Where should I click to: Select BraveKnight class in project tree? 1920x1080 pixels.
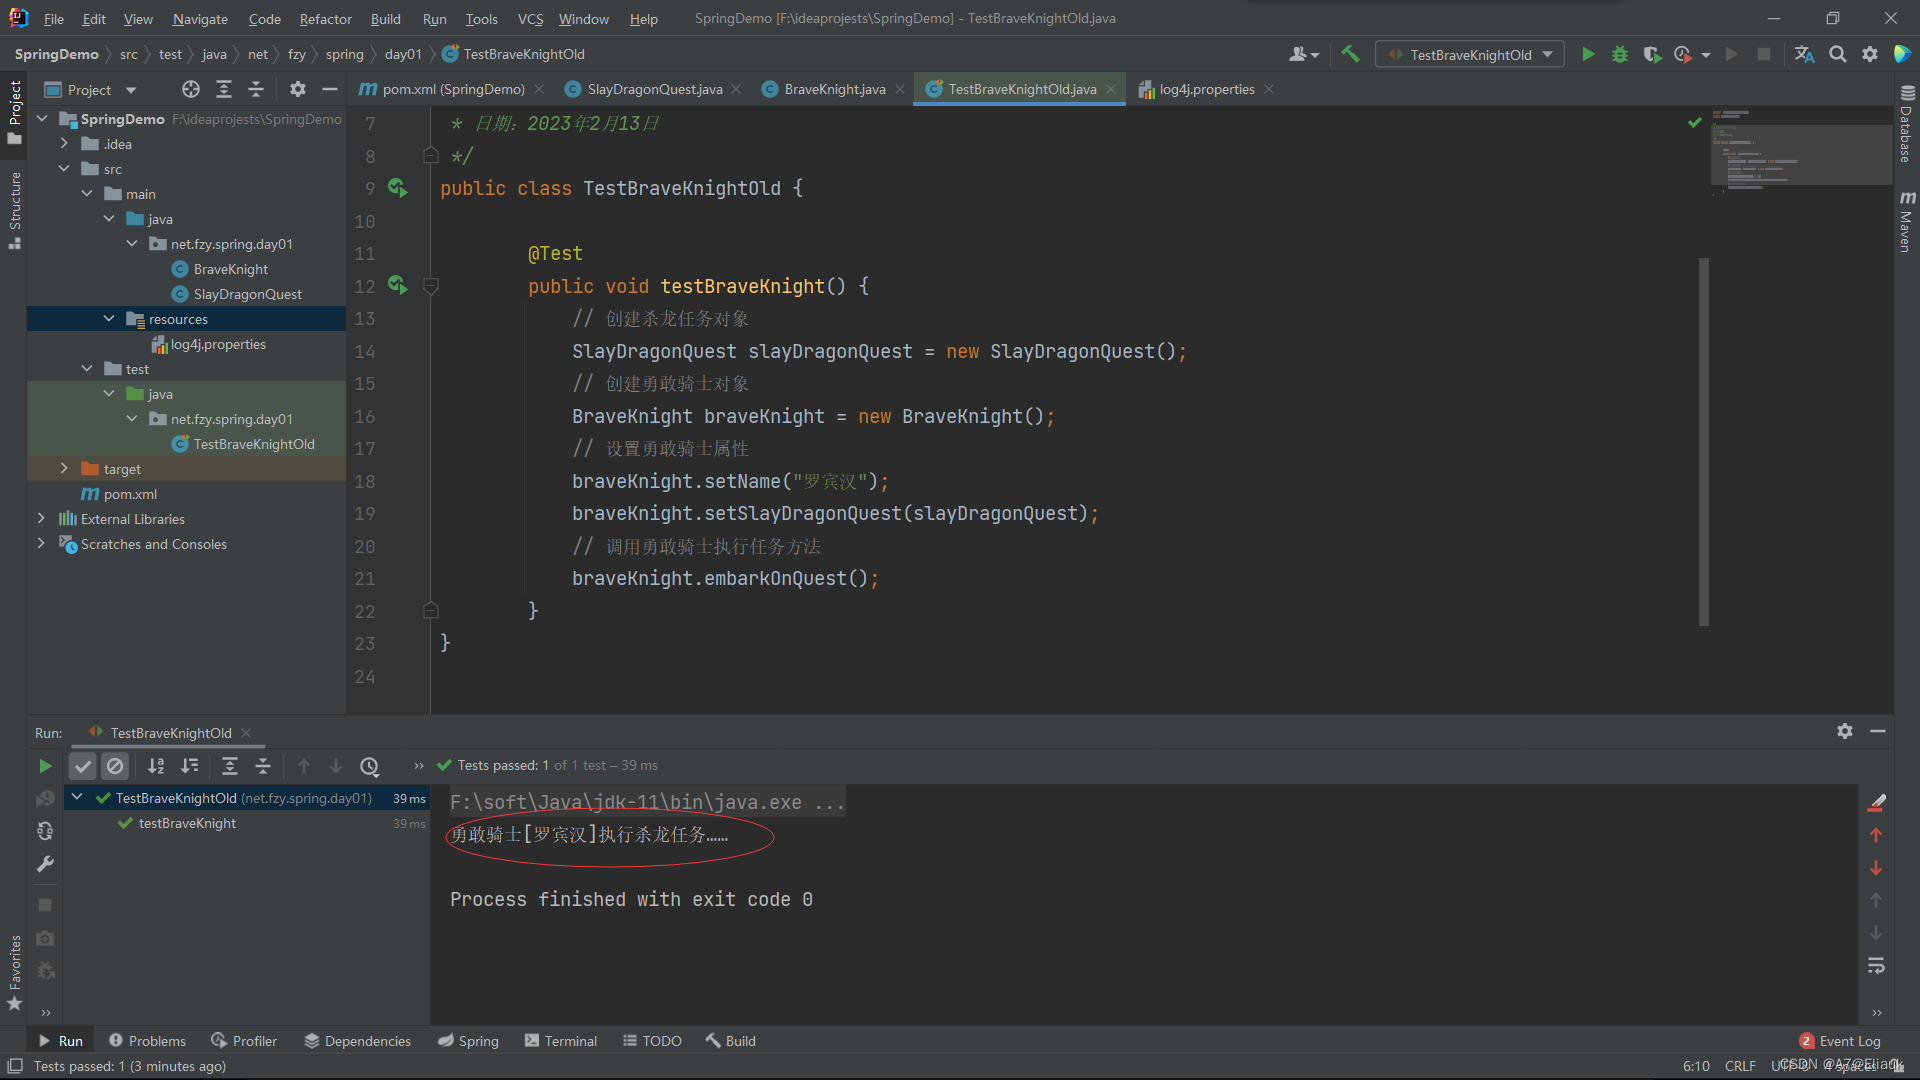pos(231,269)
